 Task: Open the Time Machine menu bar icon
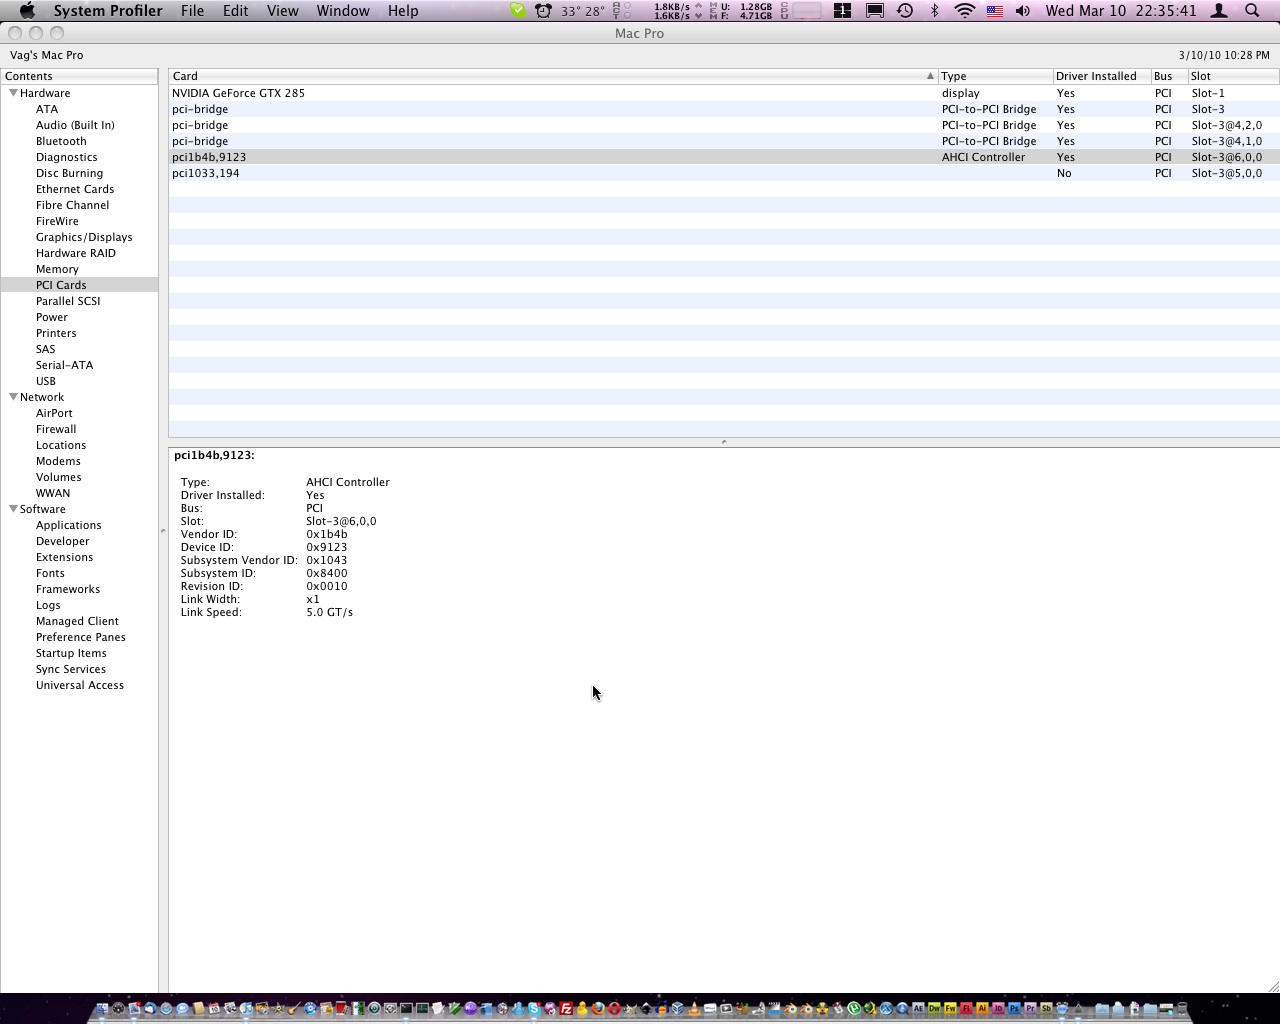905,11
